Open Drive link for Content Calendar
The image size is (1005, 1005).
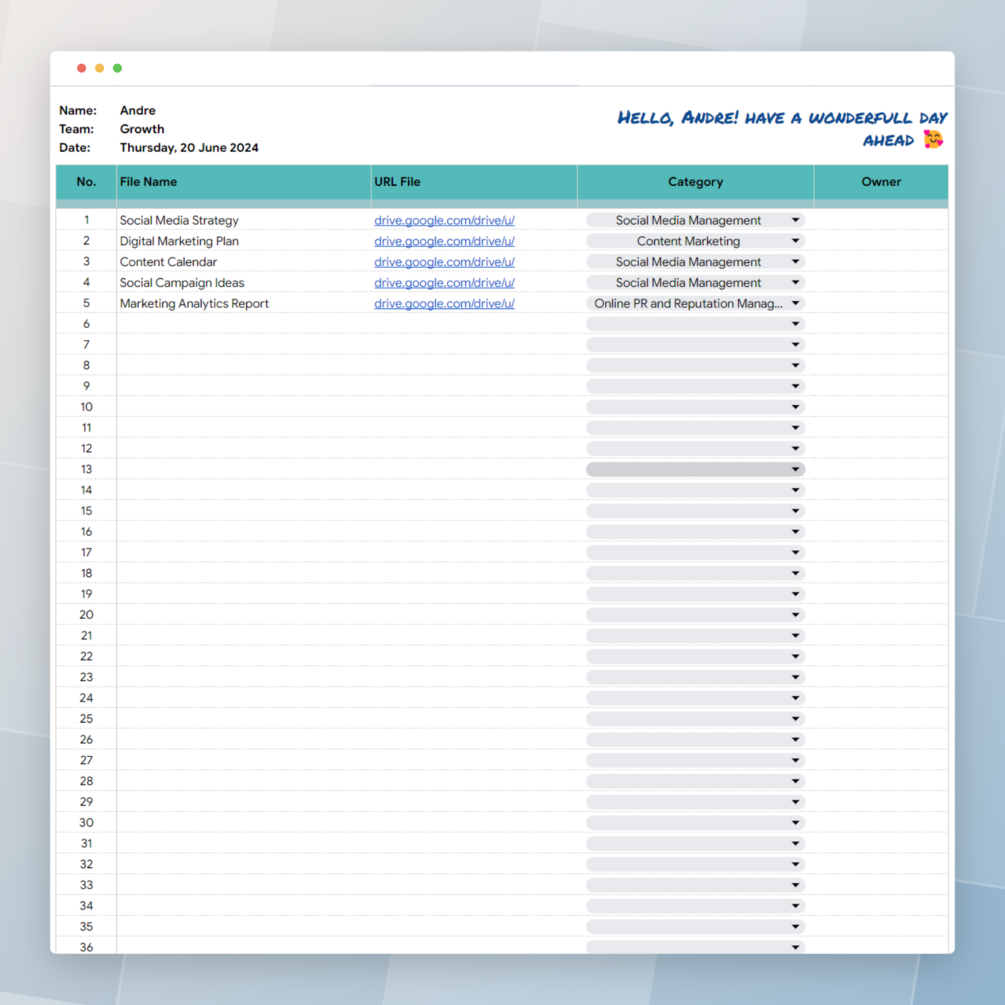444,262
